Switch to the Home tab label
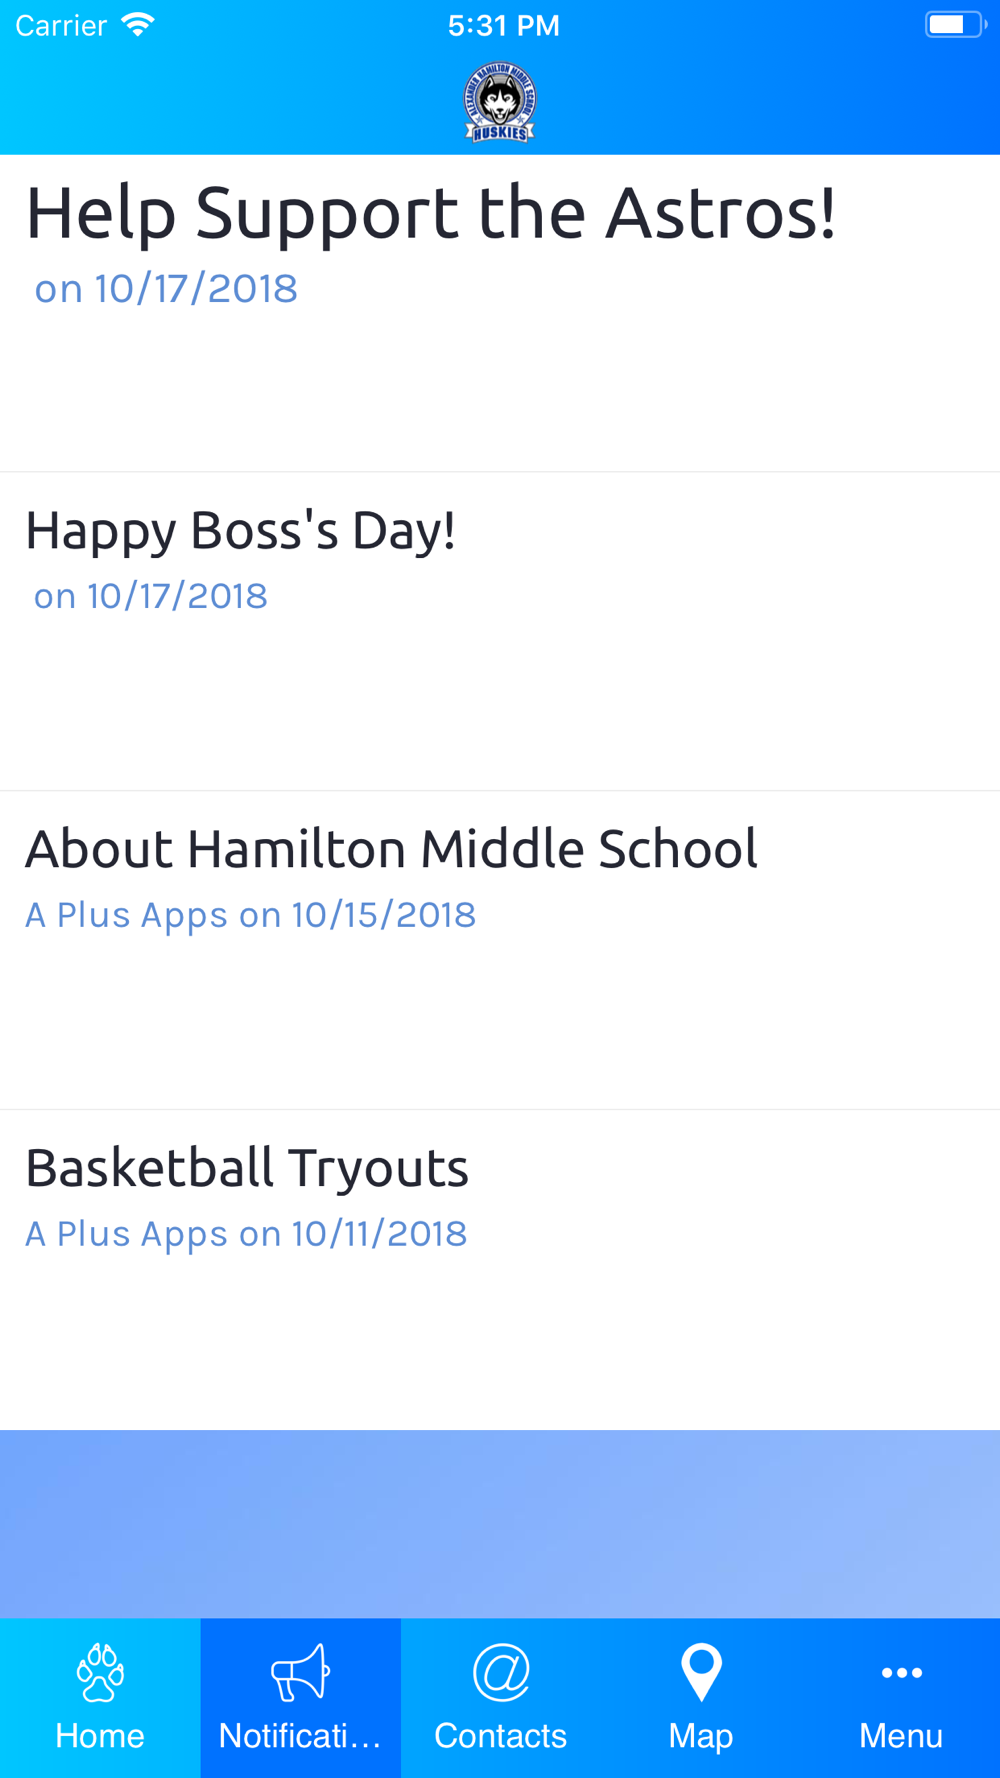Viewport: 1000px width, 1778px height. [x=100, y=1736]
